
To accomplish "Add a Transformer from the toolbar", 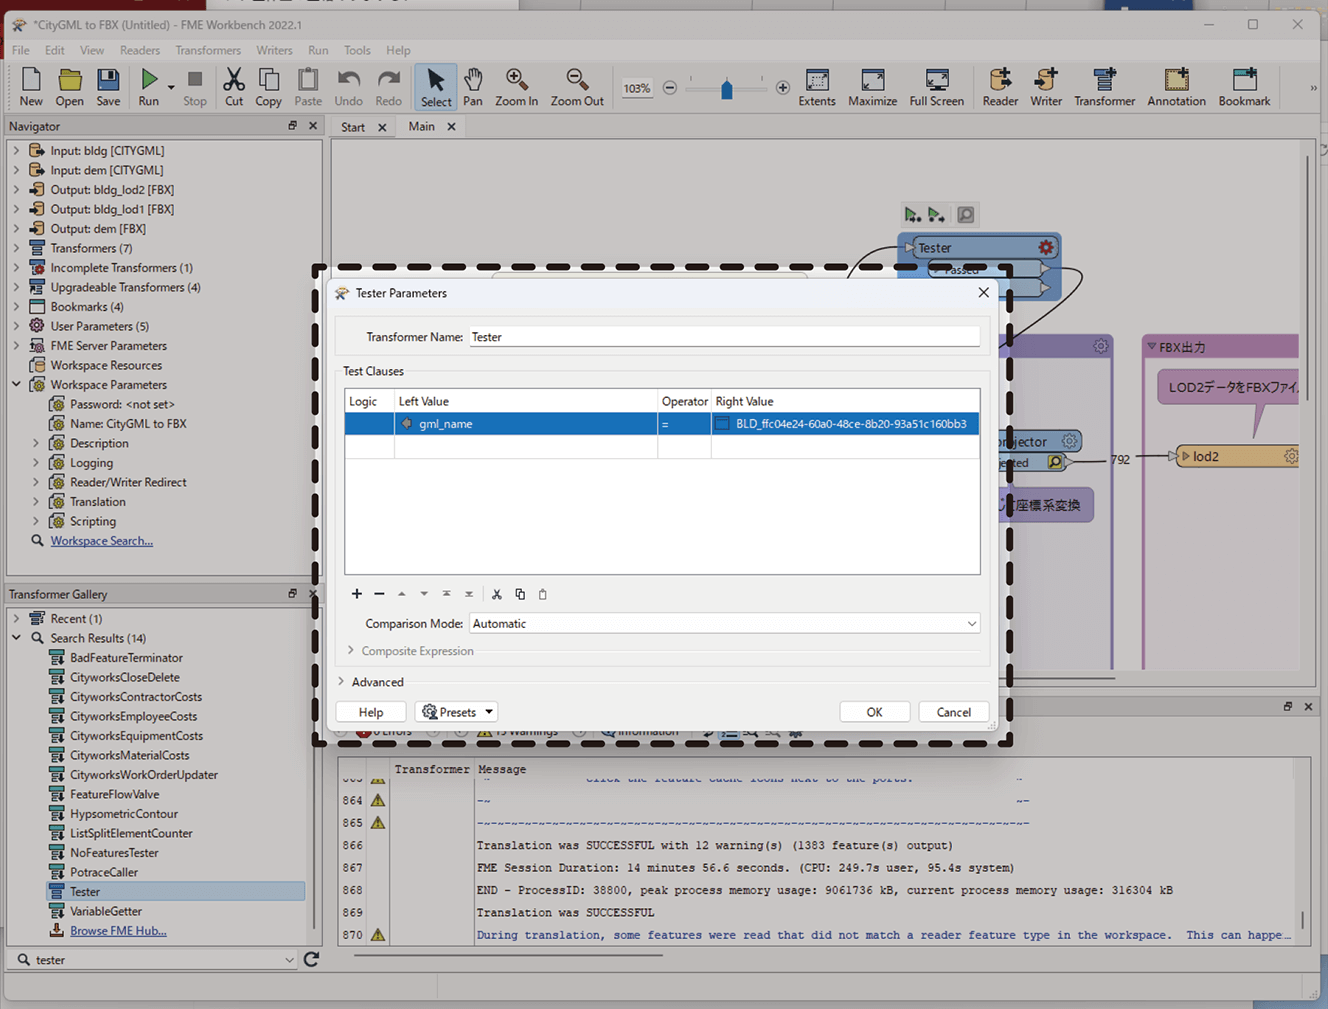I will pos(1105,87).
